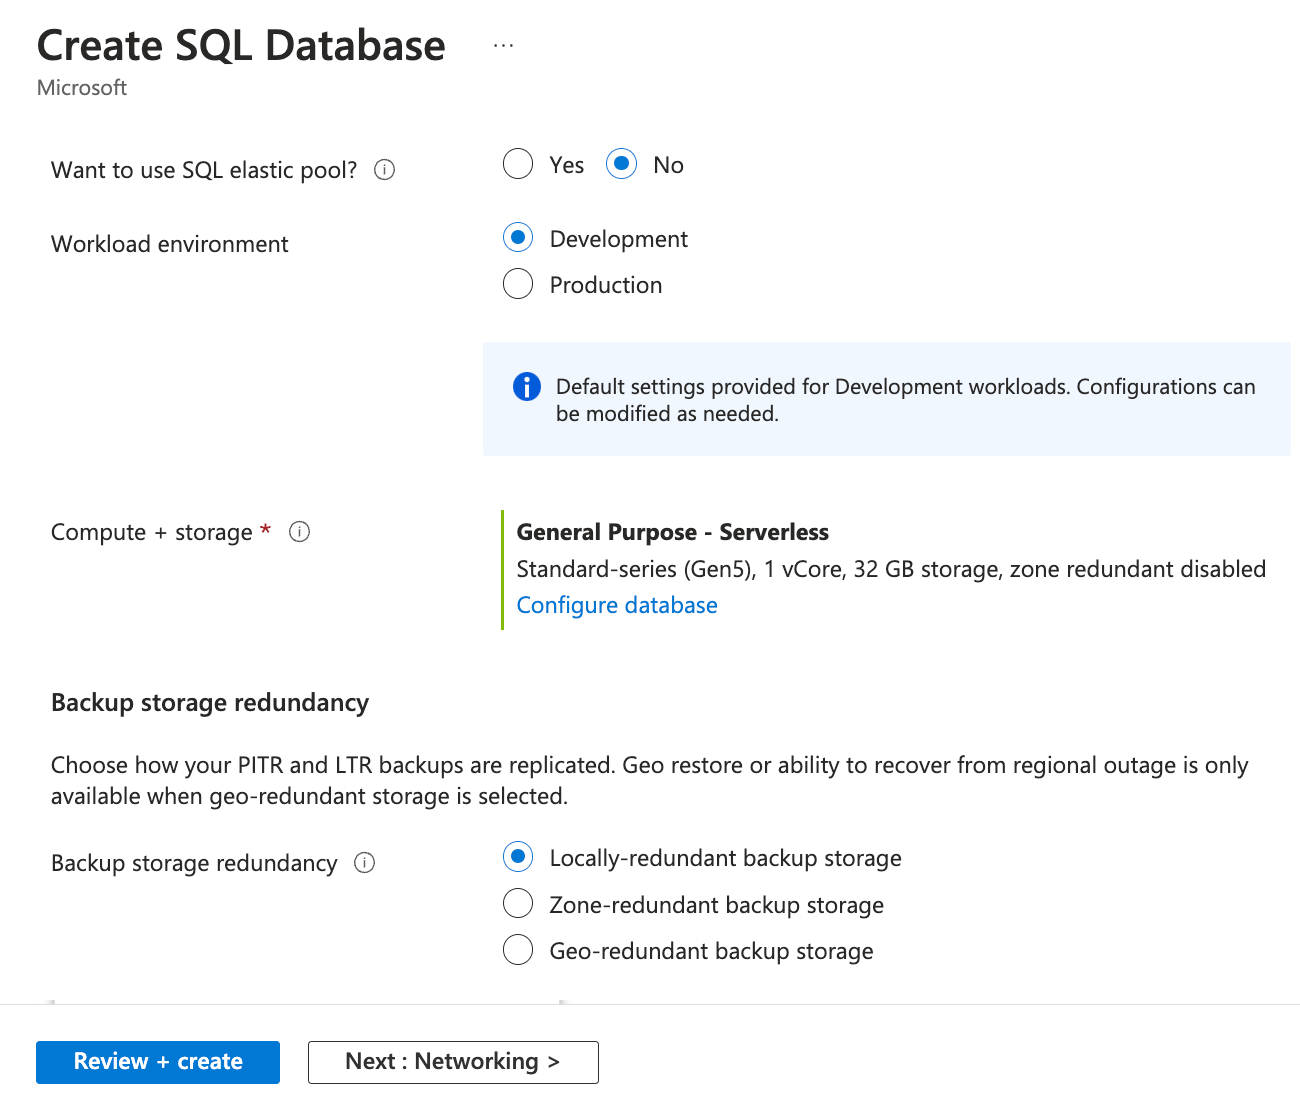Choose the Production workload environment
1300x1108 pixels.
(518, 283)
